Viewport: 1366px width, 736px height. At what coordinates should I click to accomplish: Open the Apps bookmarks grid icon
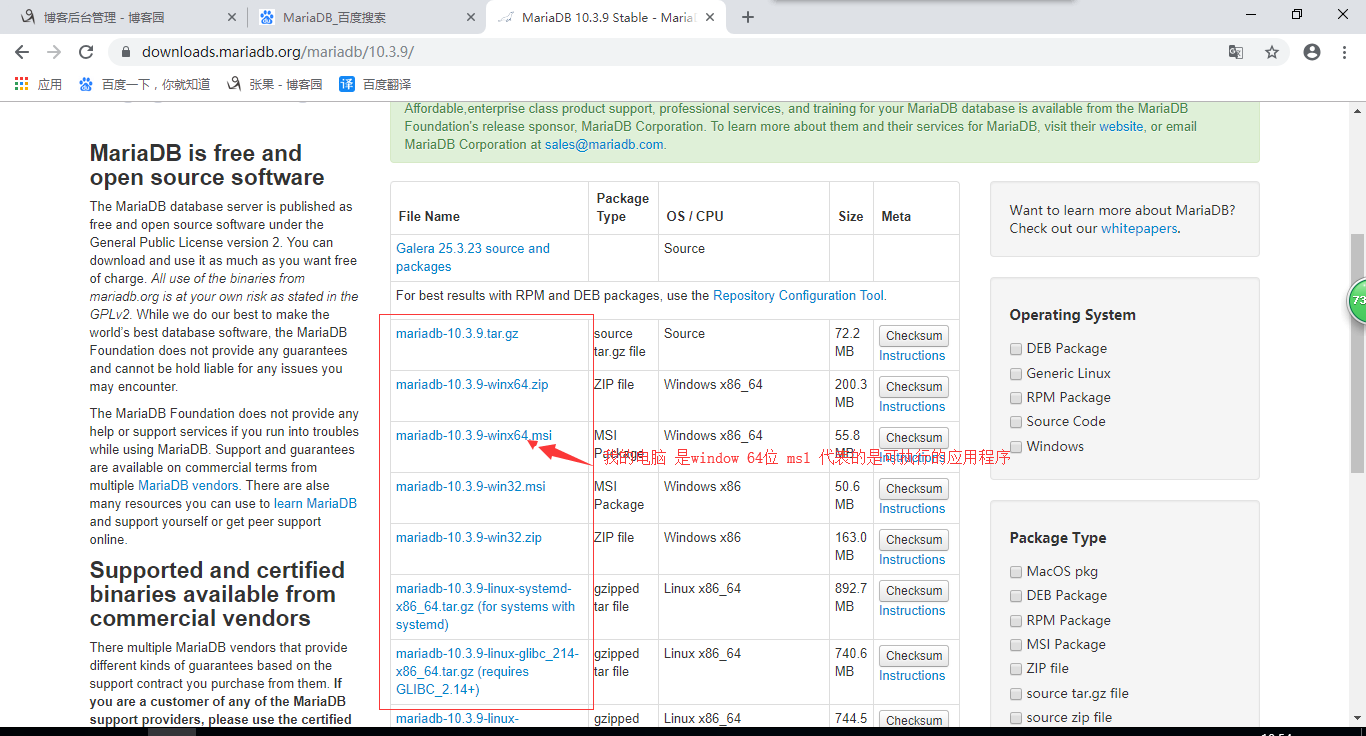click(x=22, y=84)
